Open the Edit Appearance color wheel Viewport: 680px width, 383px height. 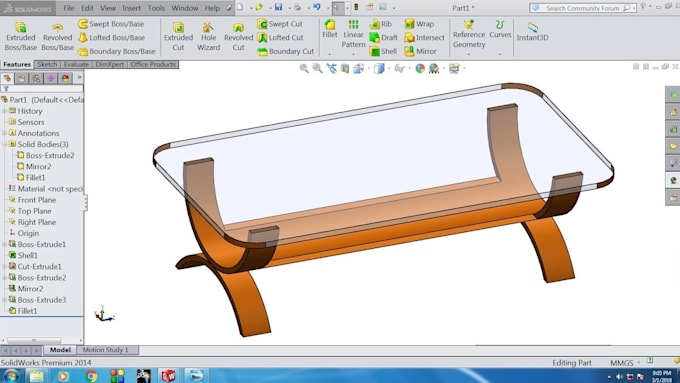(x=420, y=68)
